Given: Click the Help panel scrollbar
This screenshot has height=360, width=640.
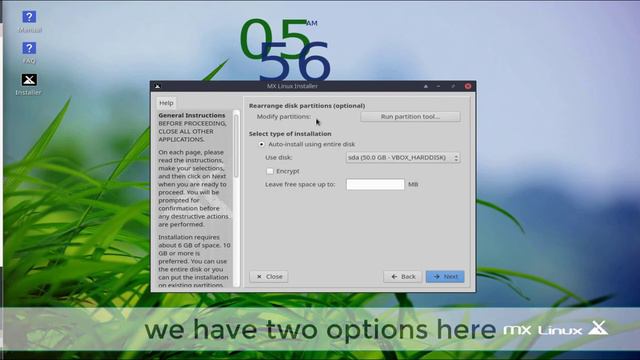Looking at the screenshot, I should click(x=236, y=145).
